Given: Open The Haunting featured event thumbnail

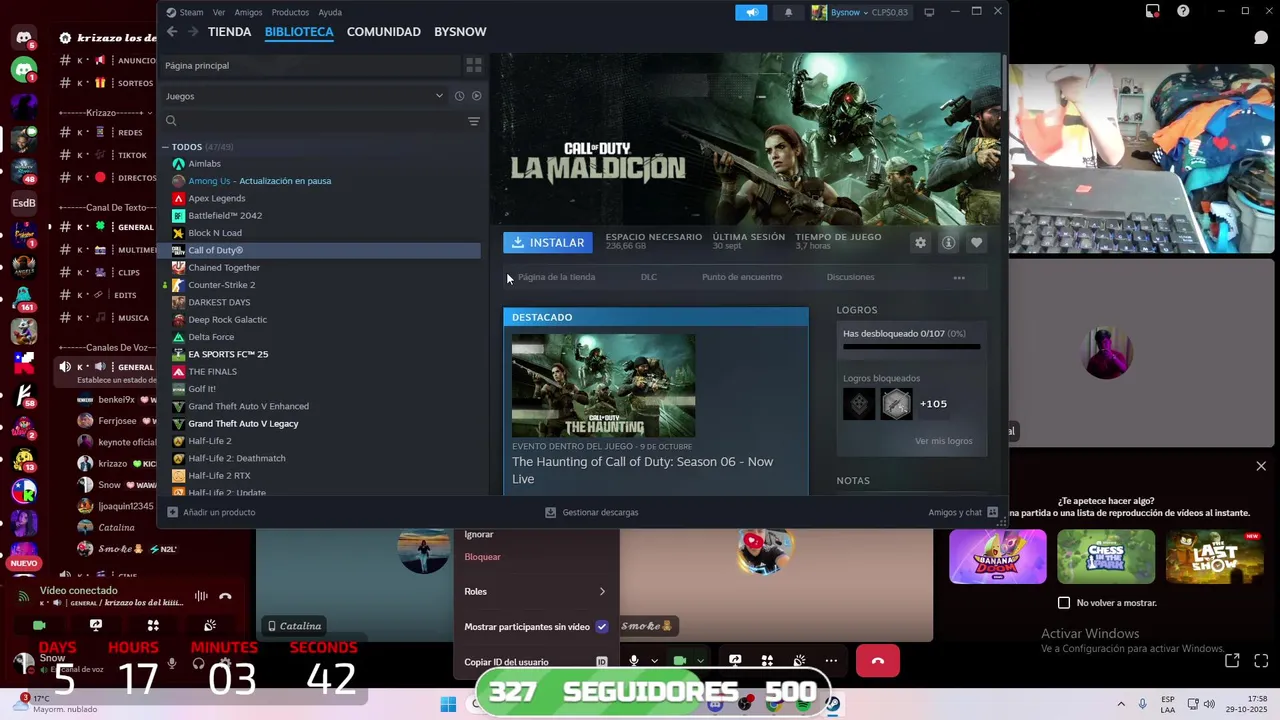Looking at the screenshot, I should tap(603, 386).
